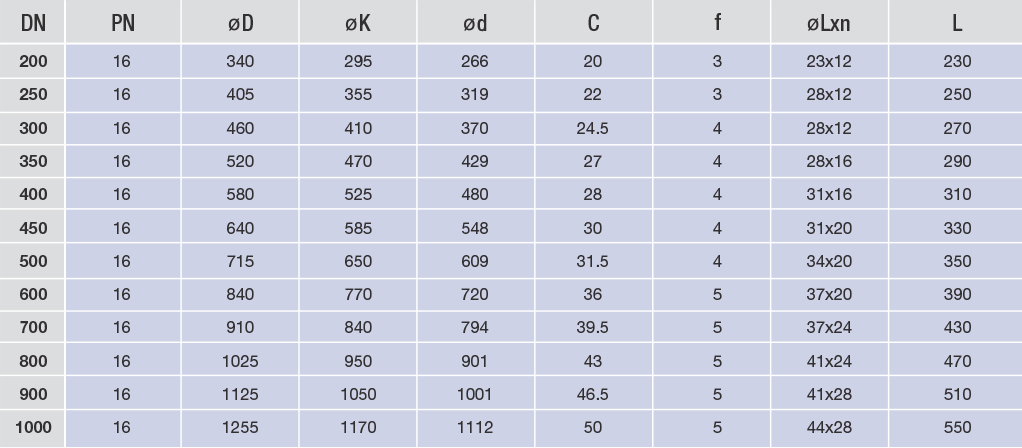
Task: Click the f column header
Action: coord(717,23)
